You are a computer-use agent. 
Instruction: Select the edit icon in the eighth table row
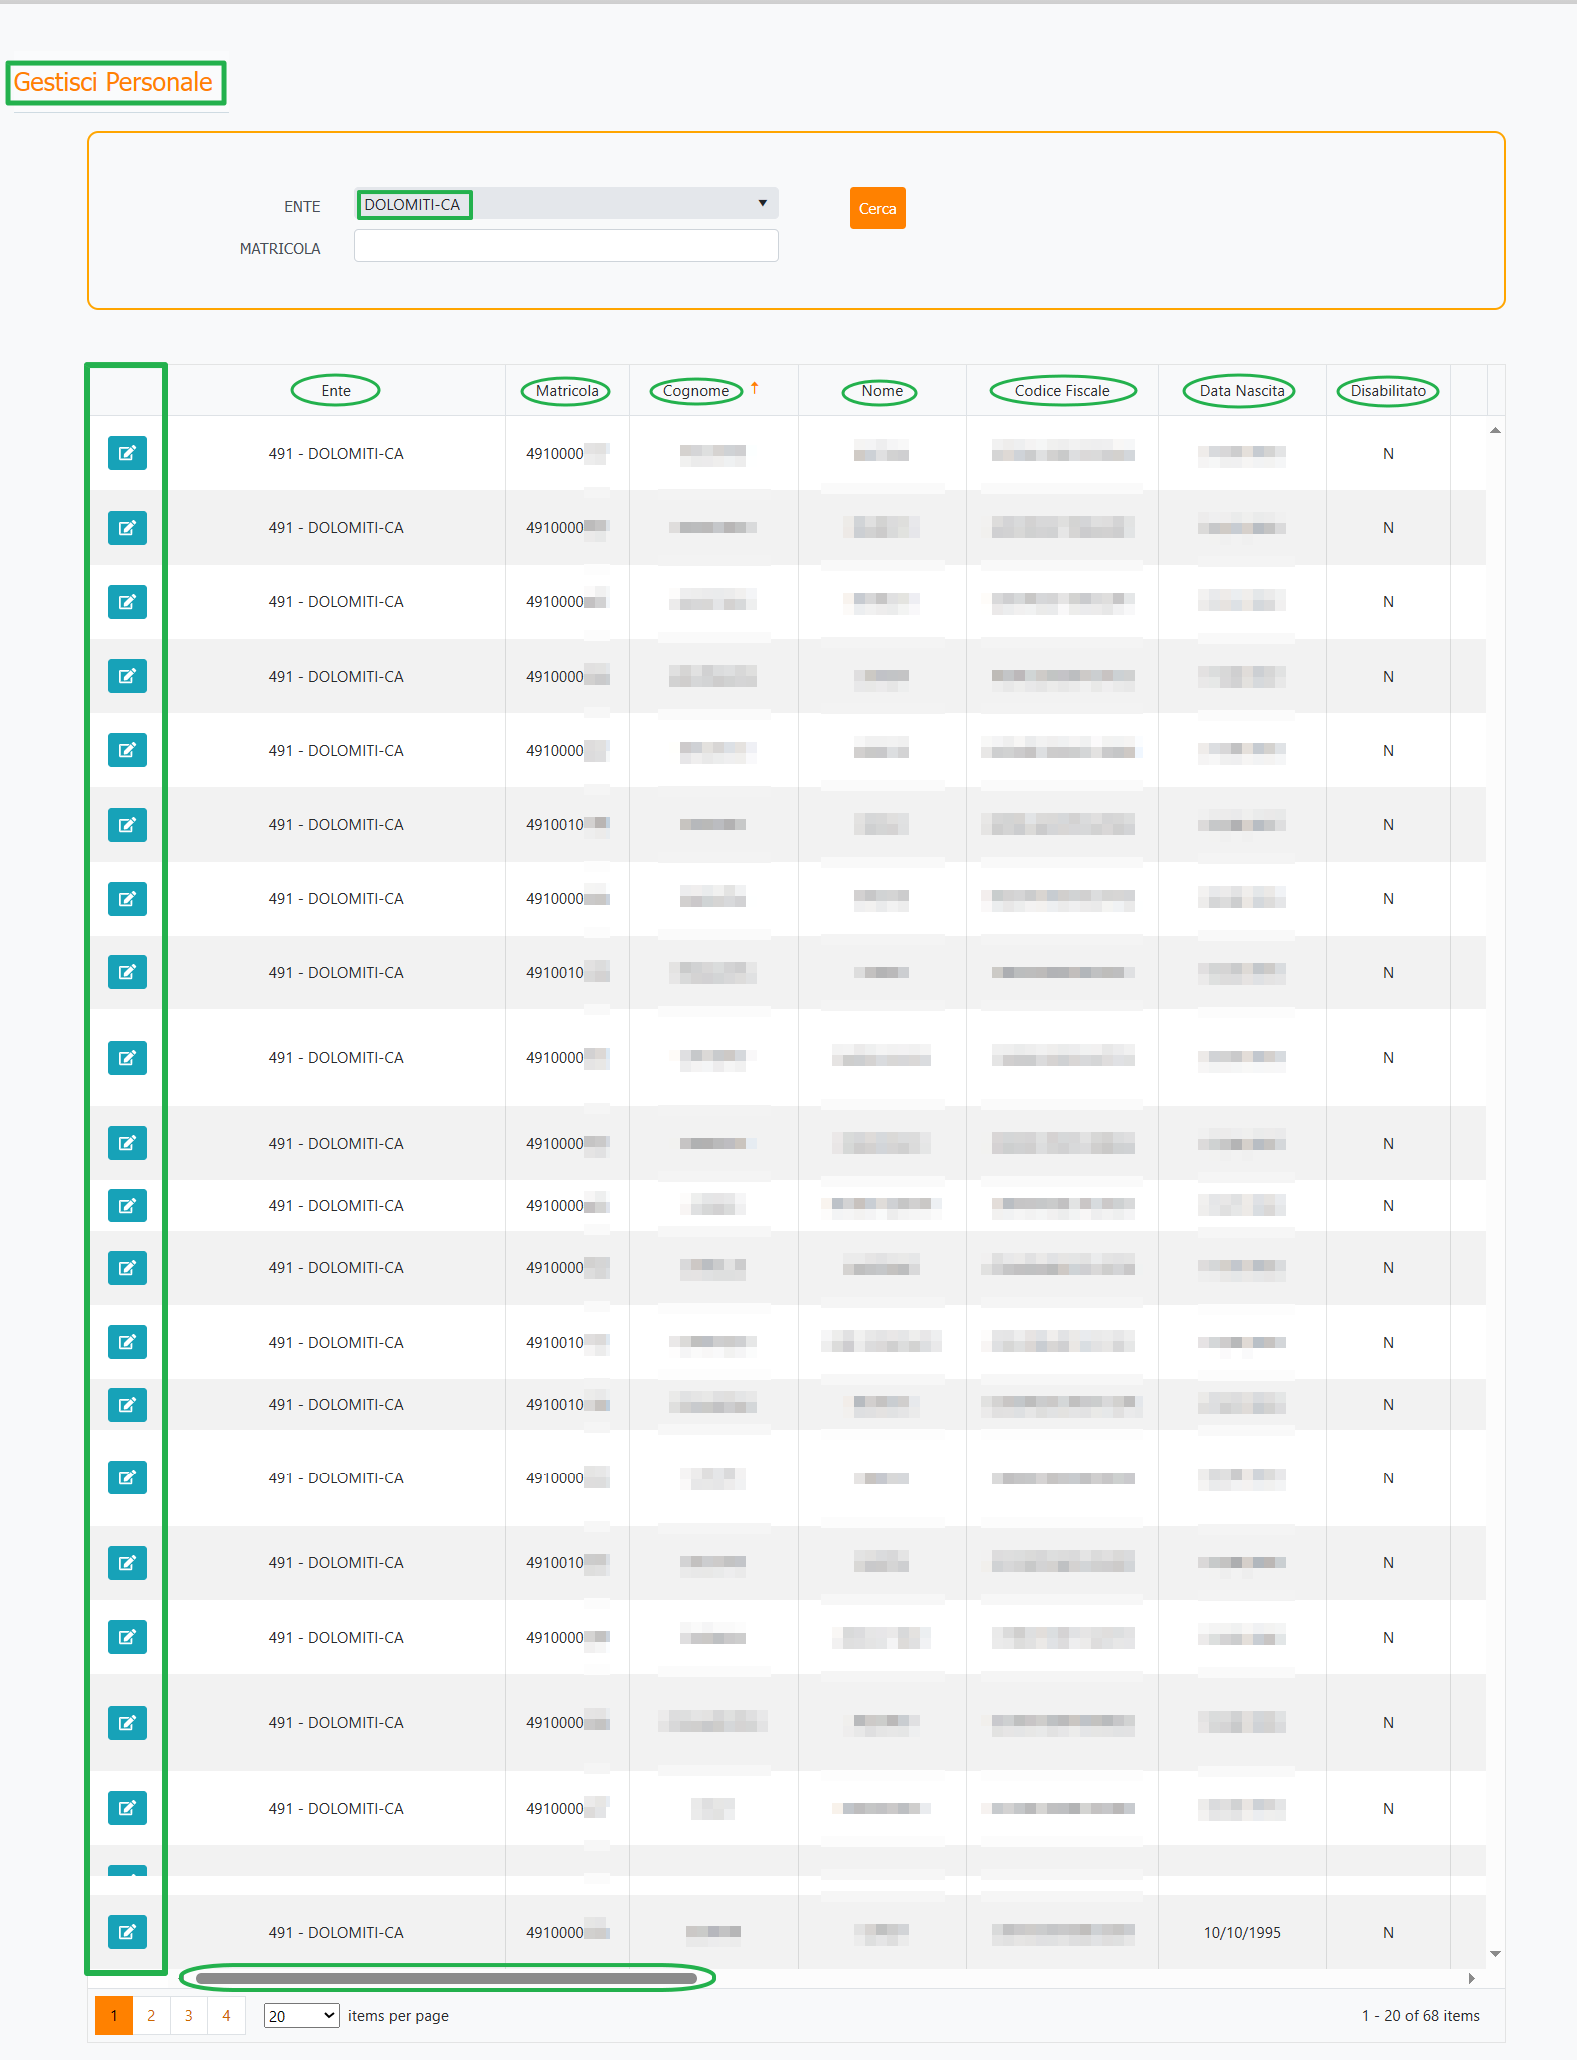127,972
